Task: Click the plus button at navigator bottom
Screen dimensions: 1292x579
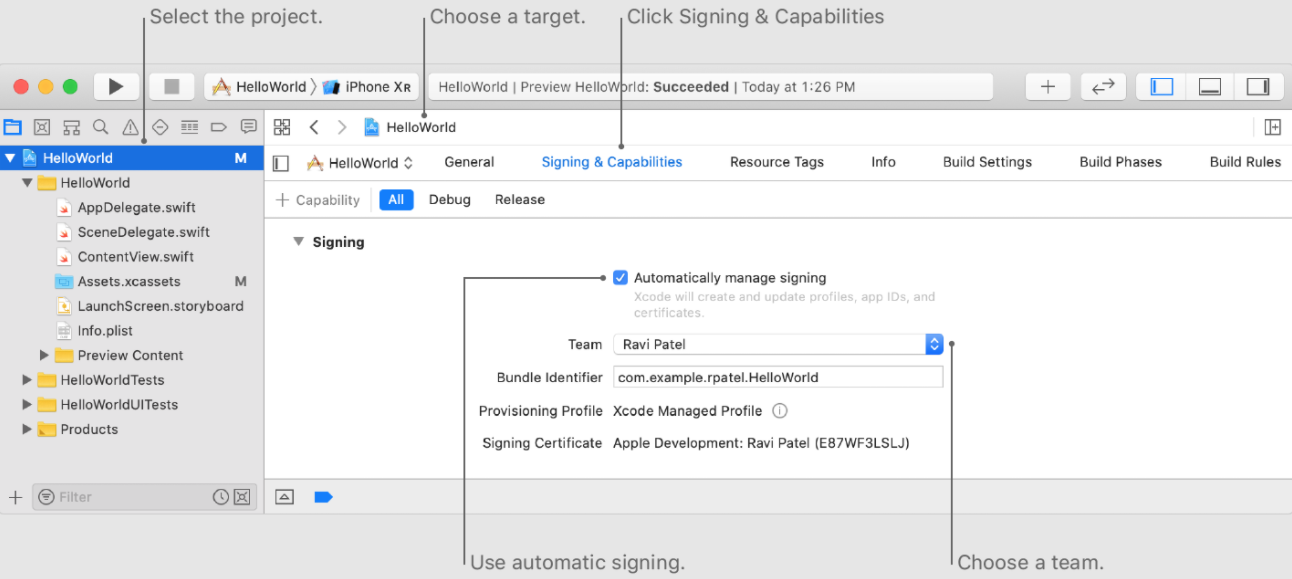Action: 15,497
